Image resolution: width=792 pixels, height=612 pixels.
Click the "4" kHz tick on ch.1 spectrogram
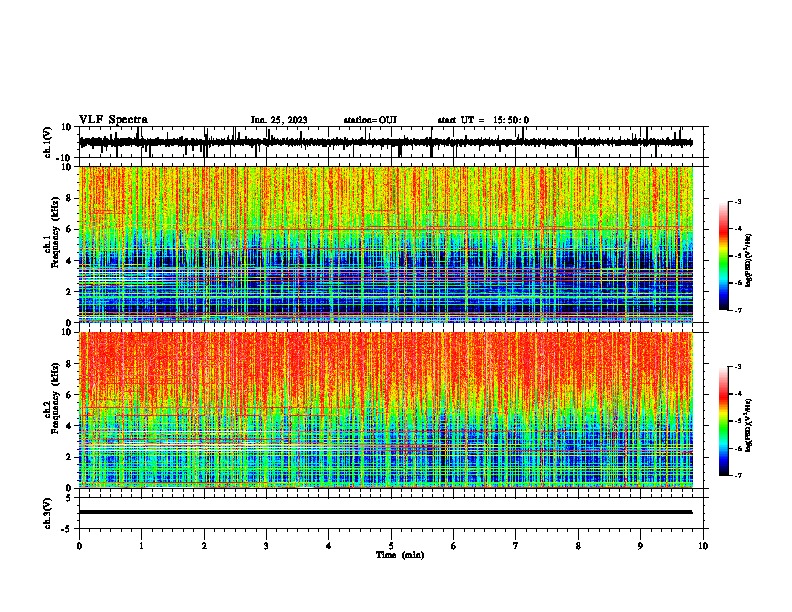click(69, 261)
